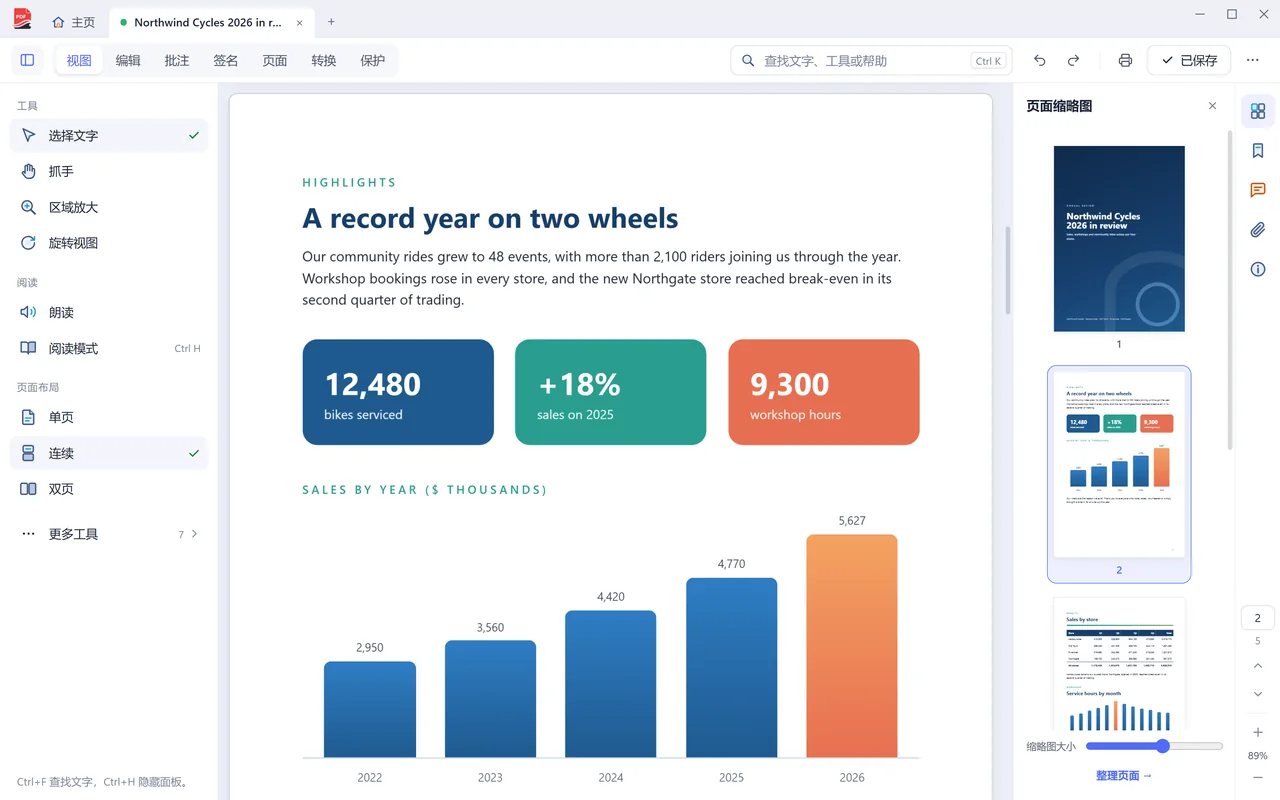Screen dimensions: 1280x800
Task: Open the three-dot overflow menu
Action: tap(1252, 60)
